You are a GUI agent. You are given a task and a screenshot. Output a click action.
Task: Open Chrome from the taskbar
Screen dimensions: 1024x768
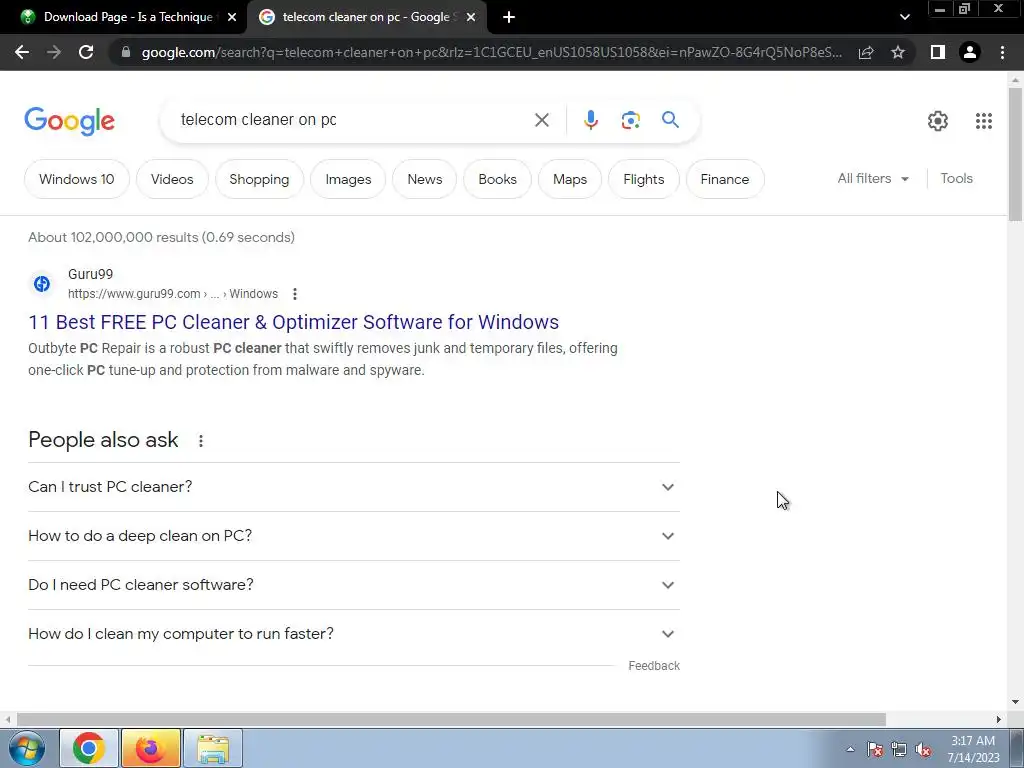(x=89, y=748)
